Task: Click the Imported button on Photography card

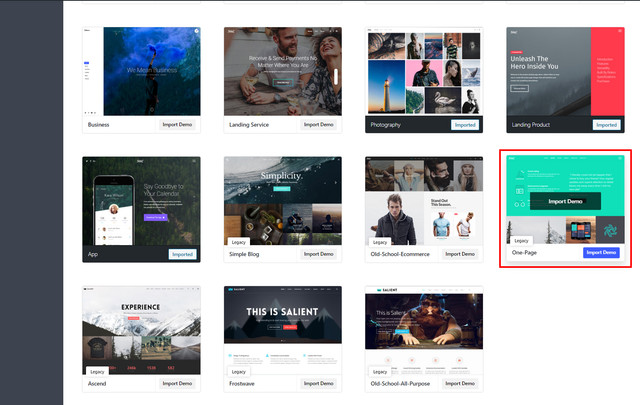Action: coord(465,125)
